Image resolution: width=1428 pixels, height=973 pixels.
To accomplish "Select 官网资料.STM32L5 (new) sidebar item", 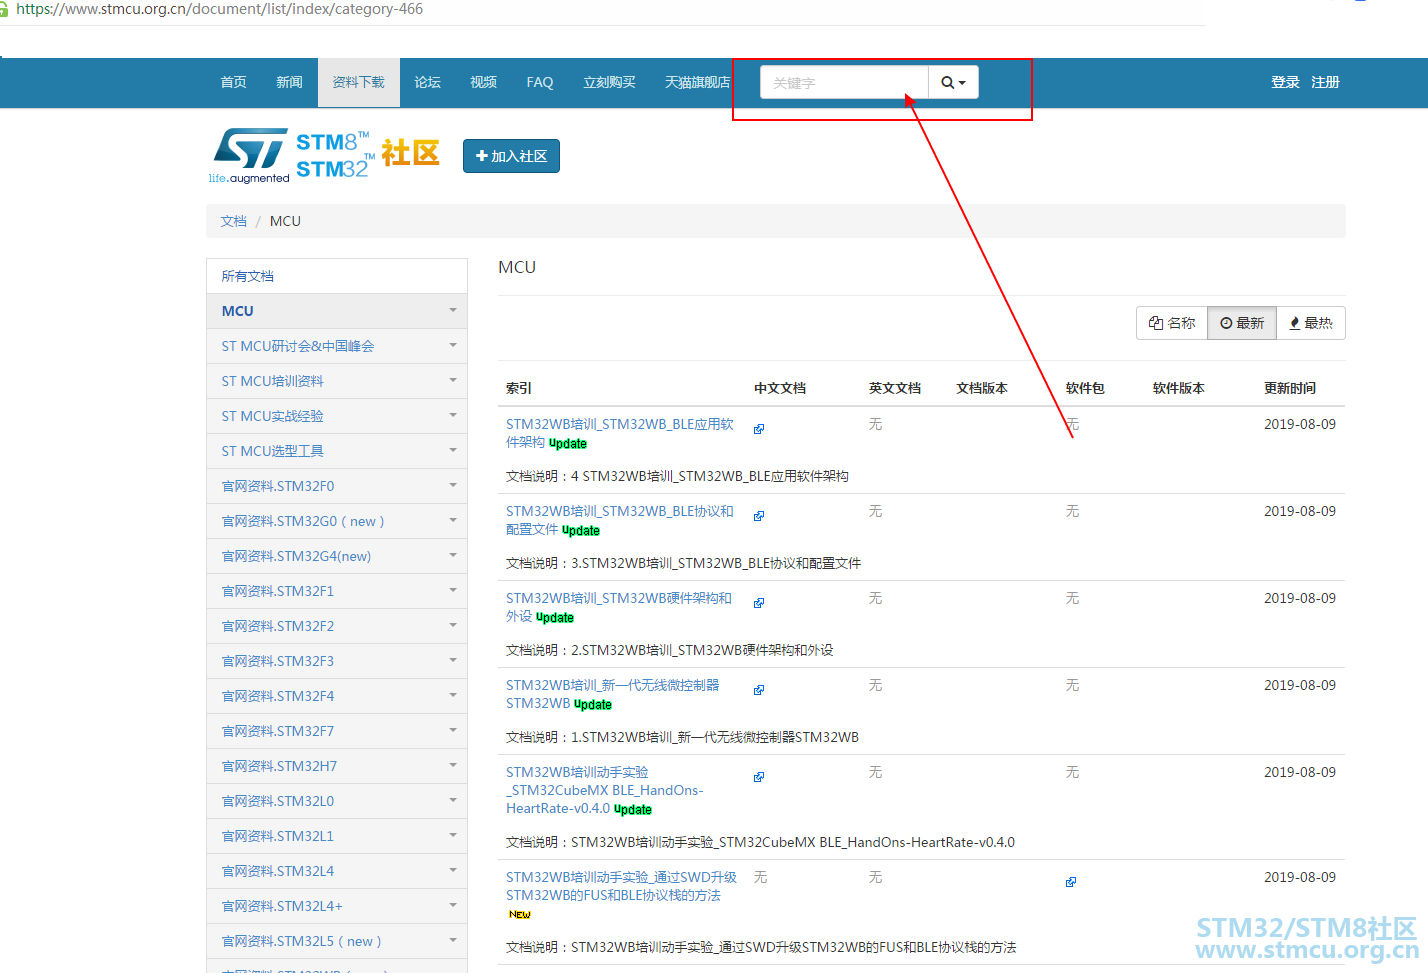I will pyautogui.click(x=337, y=941).
